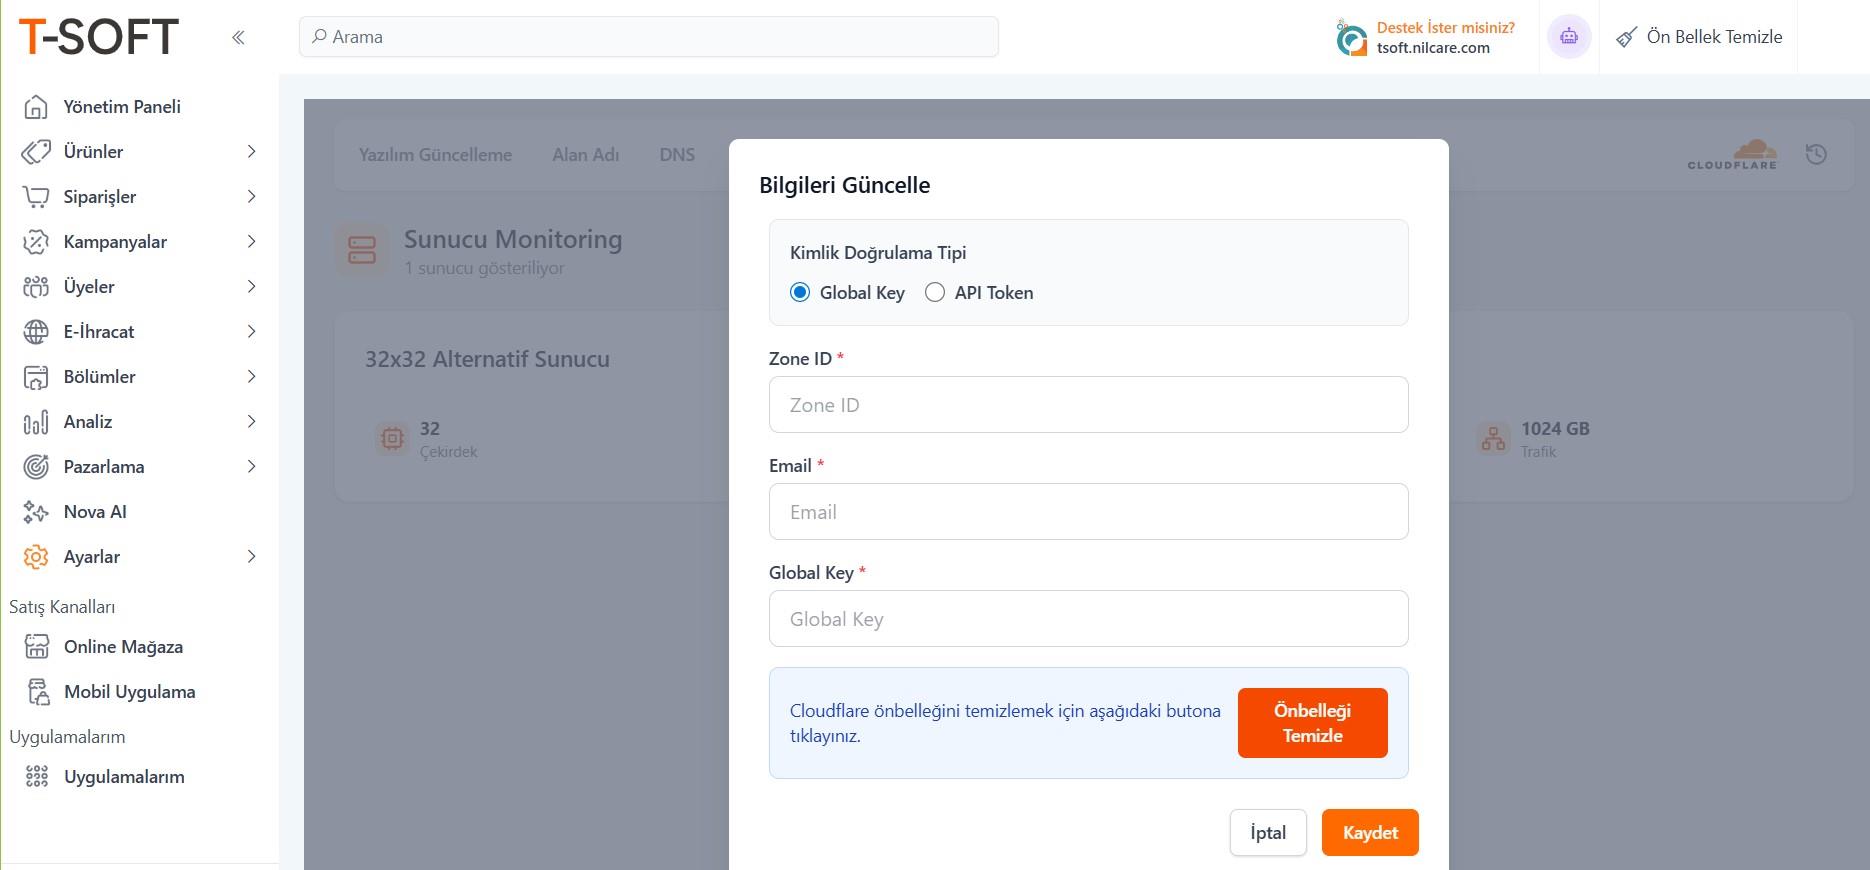Click the Siparişler cart icon

pyautogui.click(x=36, y=197)
